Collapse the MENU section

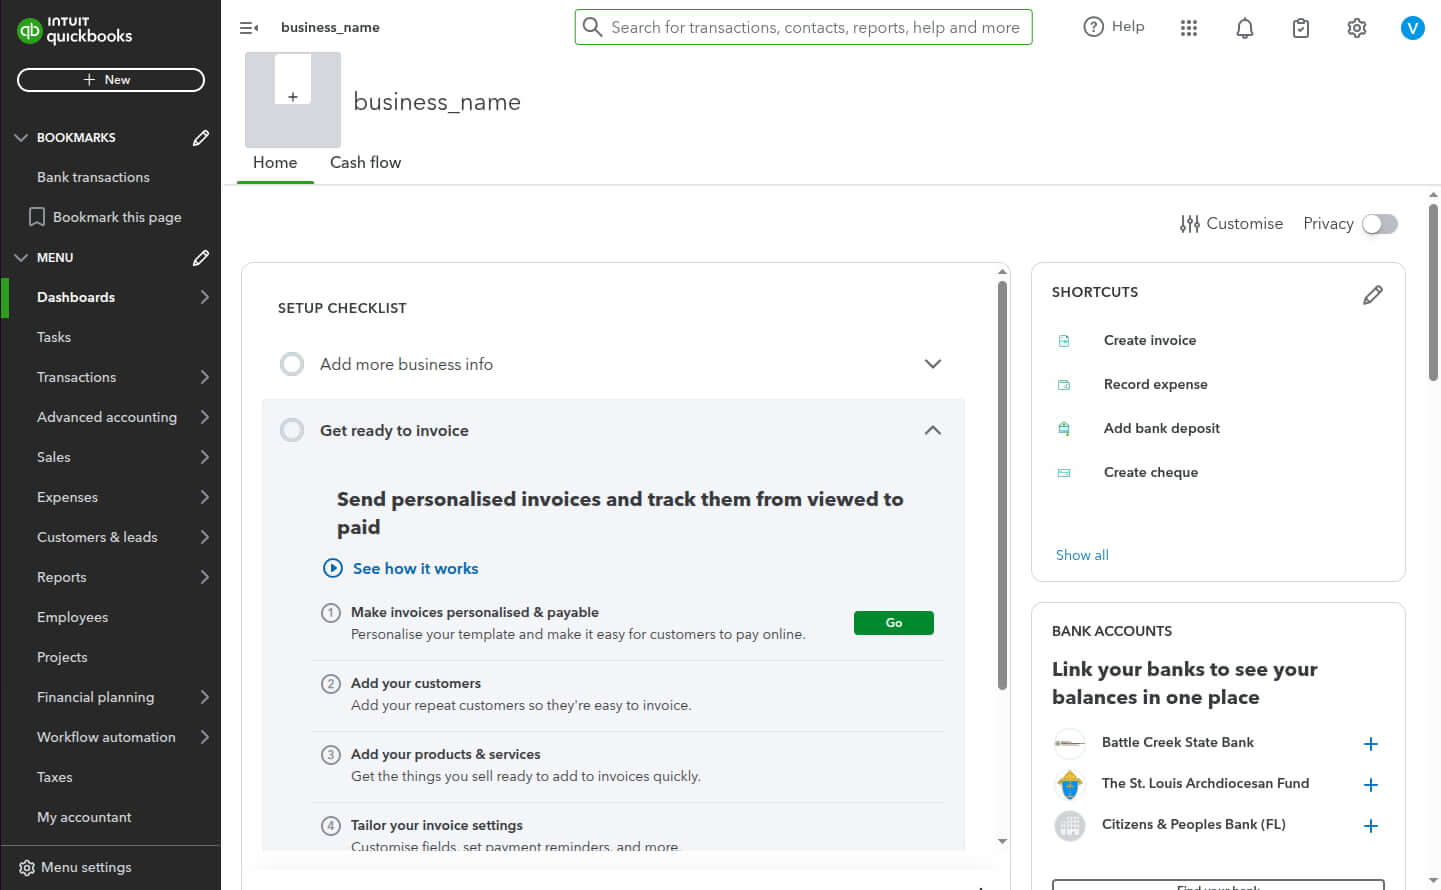pyautogui.click(x=21, y=258)
